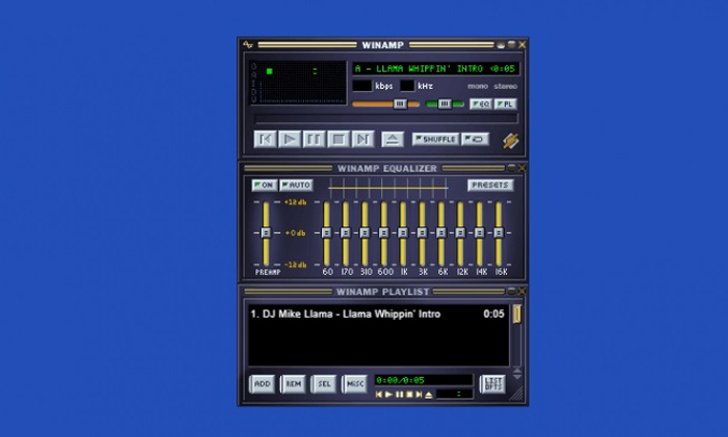Click the 60 Hz band slider handle
This screenshot has height=437, width=728.
click(326, 232)
